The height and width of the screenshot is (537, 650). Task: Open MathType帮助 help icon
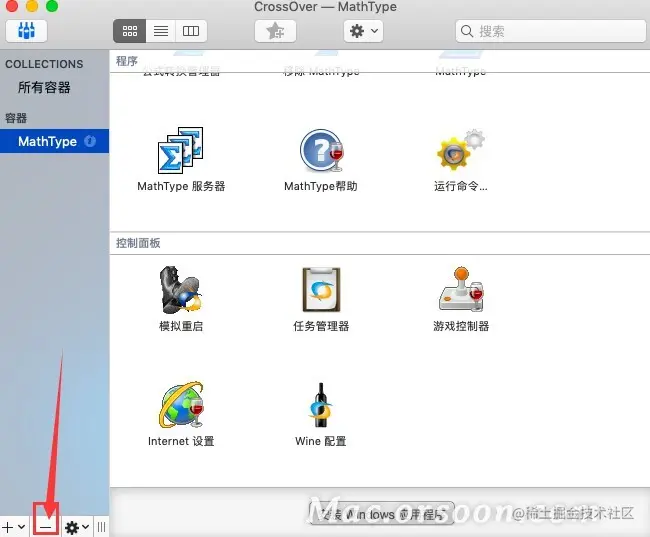[x=321, y=160]
